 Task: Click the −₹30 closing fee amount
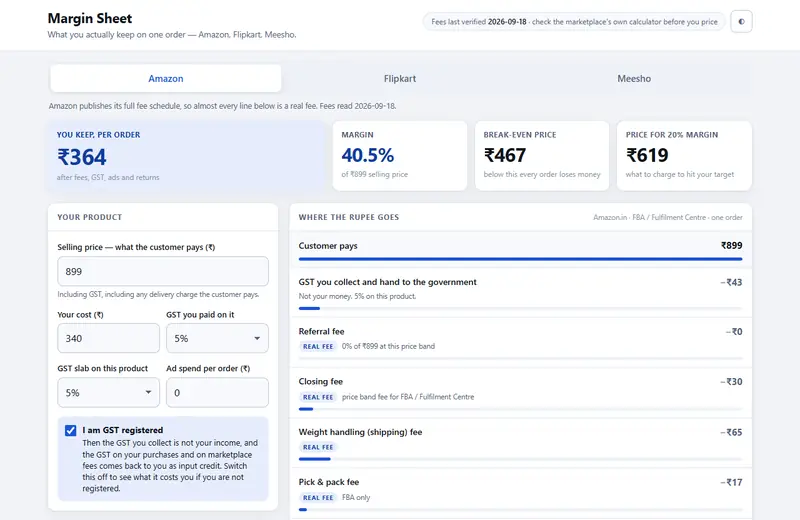tap(731, 382)
